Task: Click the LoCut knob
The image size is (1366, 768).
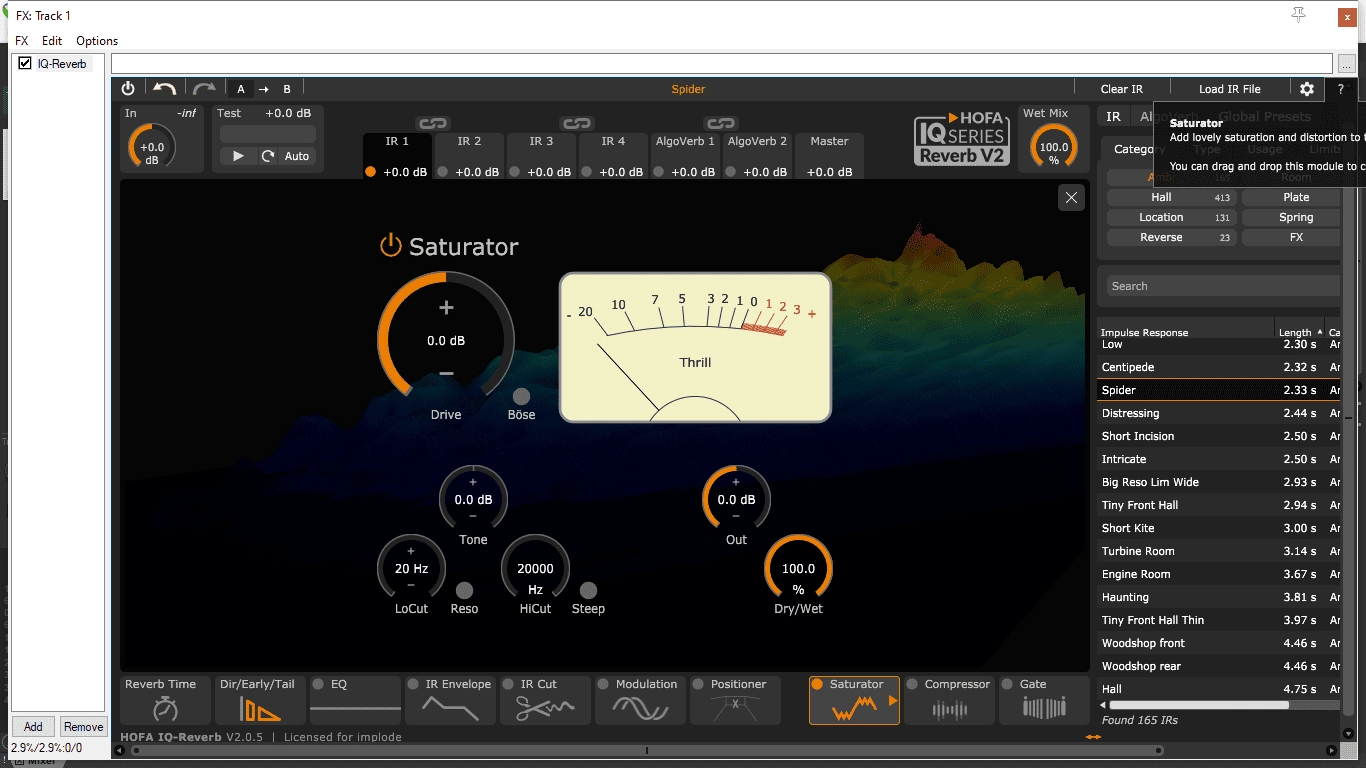Action: click(411, 568)
